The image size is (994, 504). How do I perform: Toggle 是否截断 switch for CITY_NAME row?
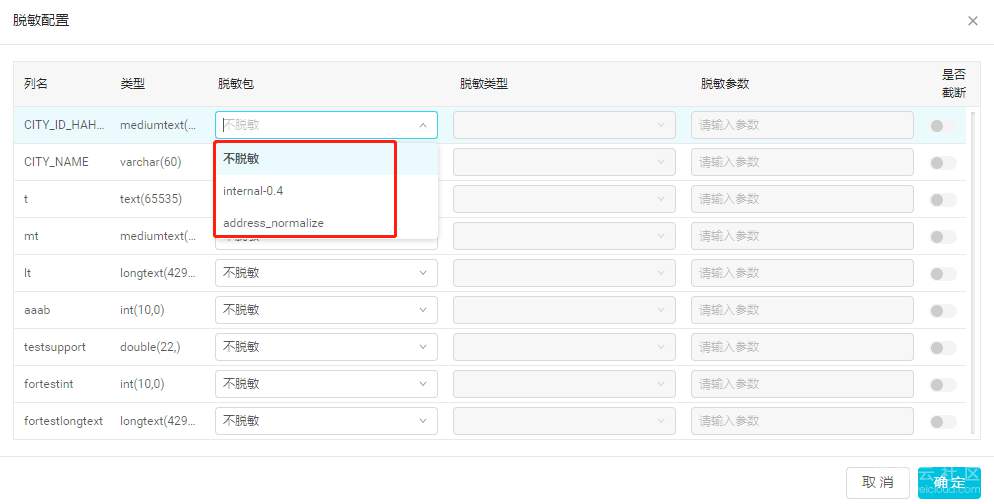click(x=943, y=163)
